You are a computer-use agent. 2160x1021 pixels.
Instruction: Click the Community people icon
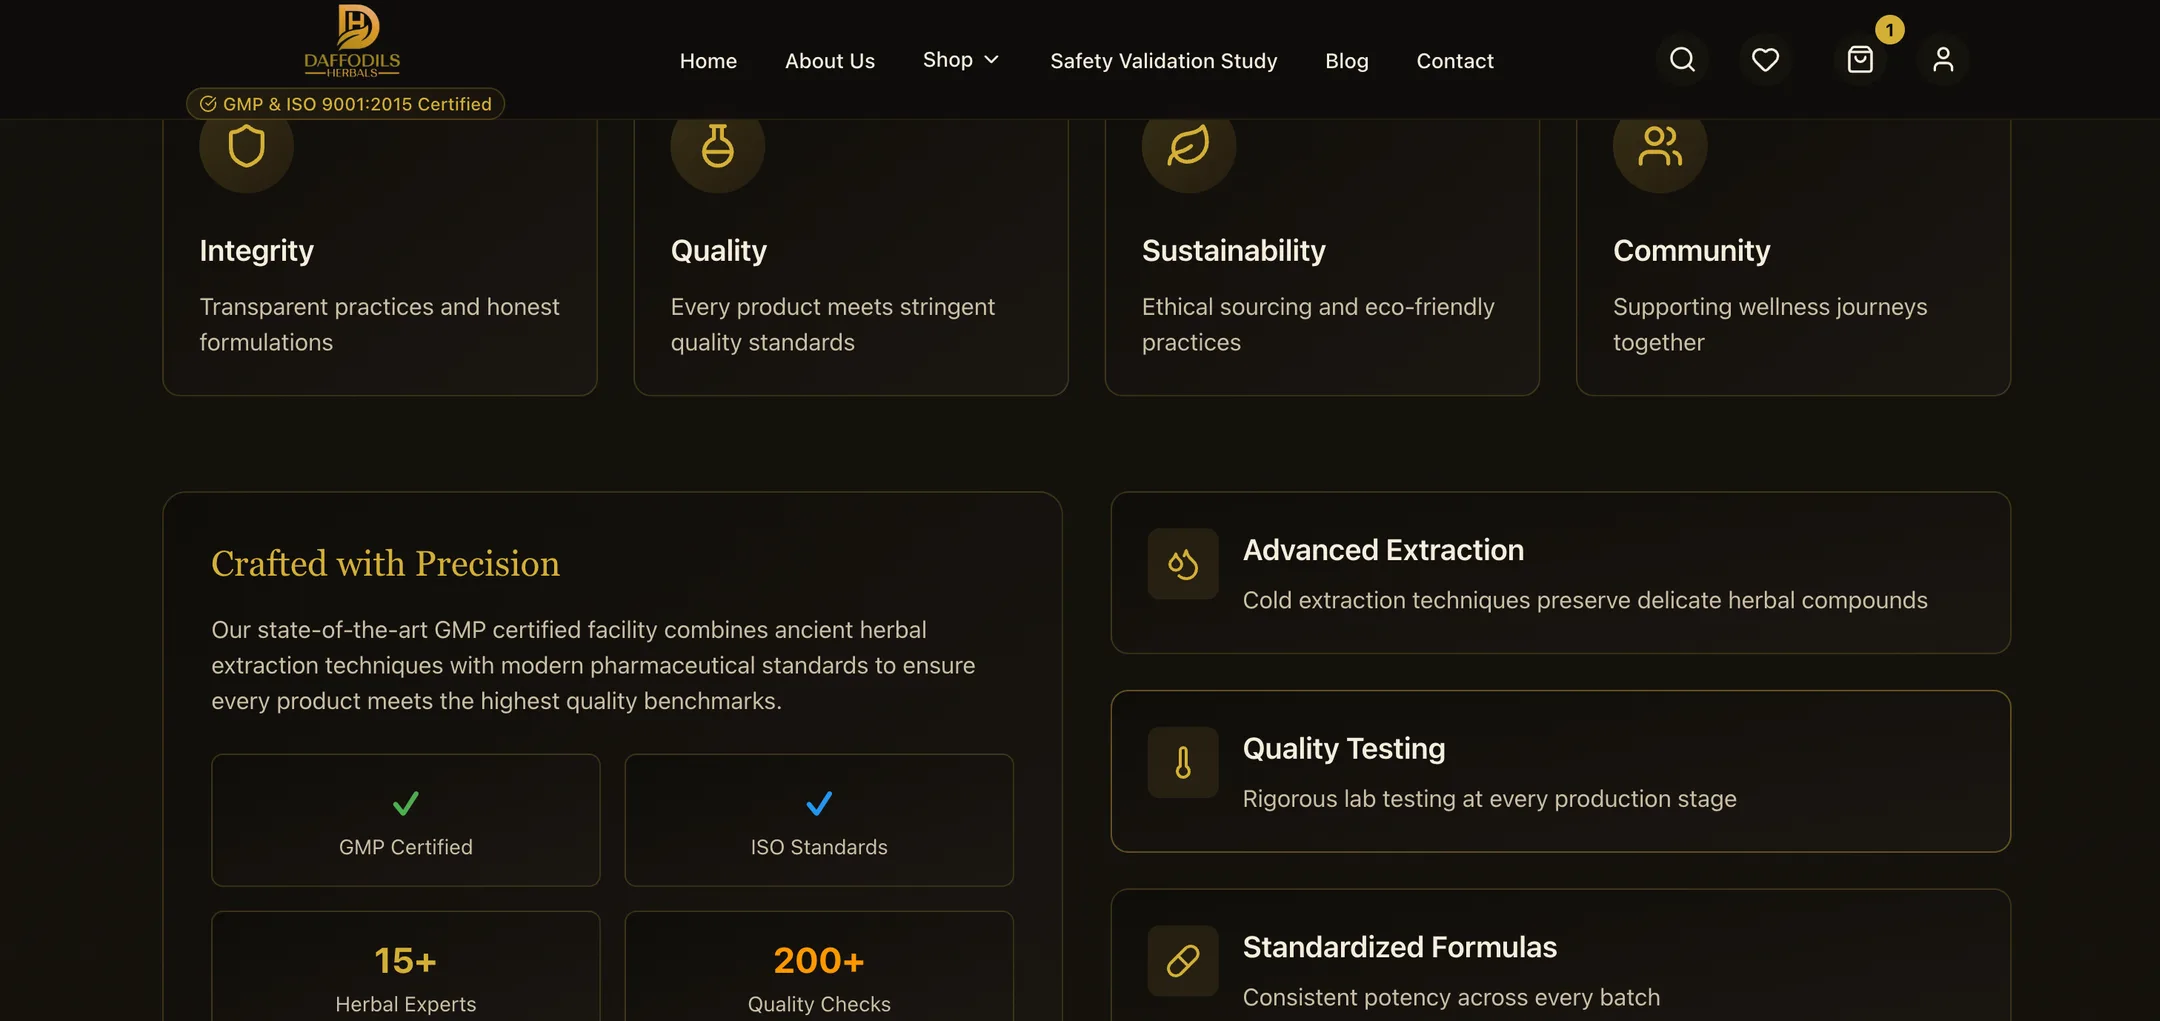click(1660, 146)
